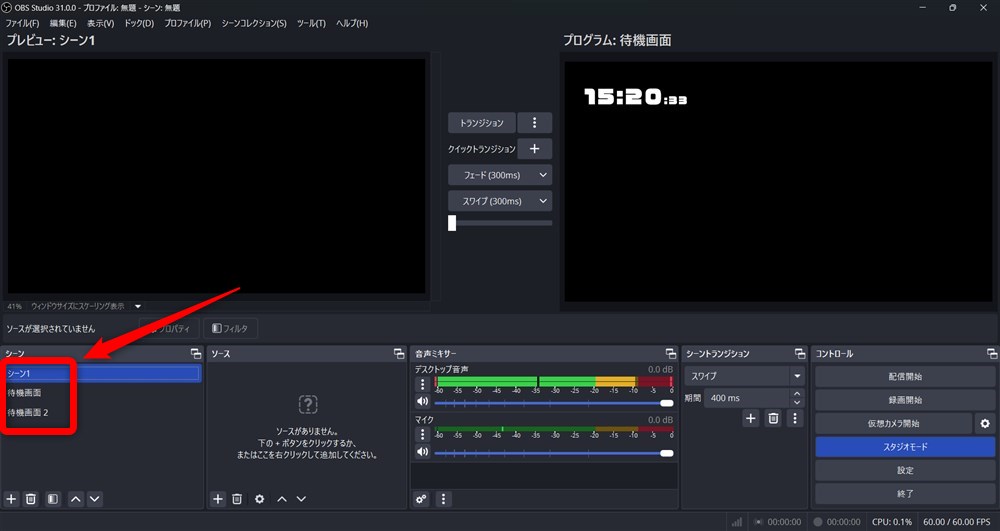The width and height of the screenshot is (1000, 531).
Task: Add a scene transition with the plus icon
Action: pos(751,418)
